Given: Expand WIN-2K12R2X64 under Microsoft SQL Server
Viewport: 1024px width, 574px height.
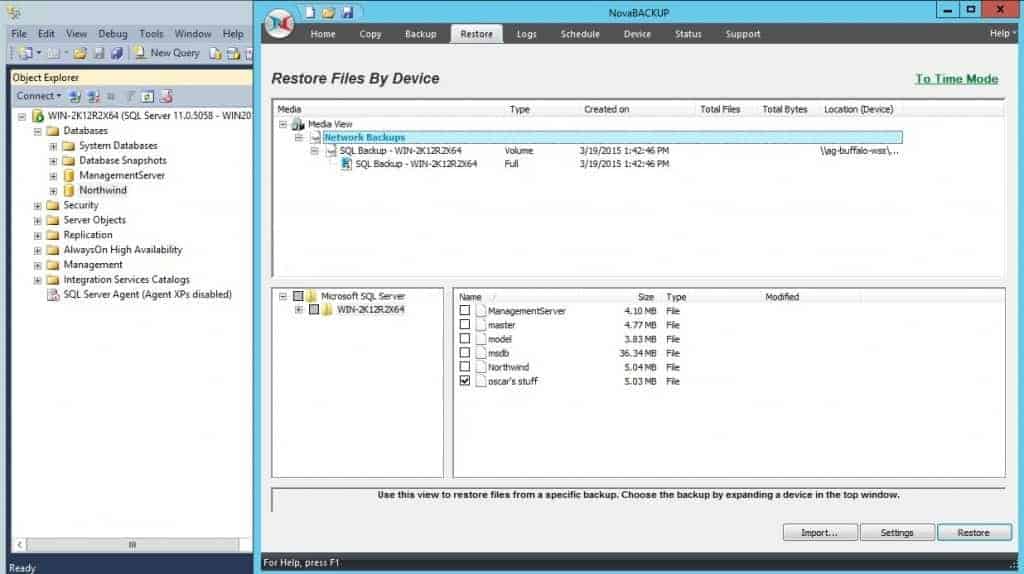Looking at the screenshot, I should [x=298, y=310].
